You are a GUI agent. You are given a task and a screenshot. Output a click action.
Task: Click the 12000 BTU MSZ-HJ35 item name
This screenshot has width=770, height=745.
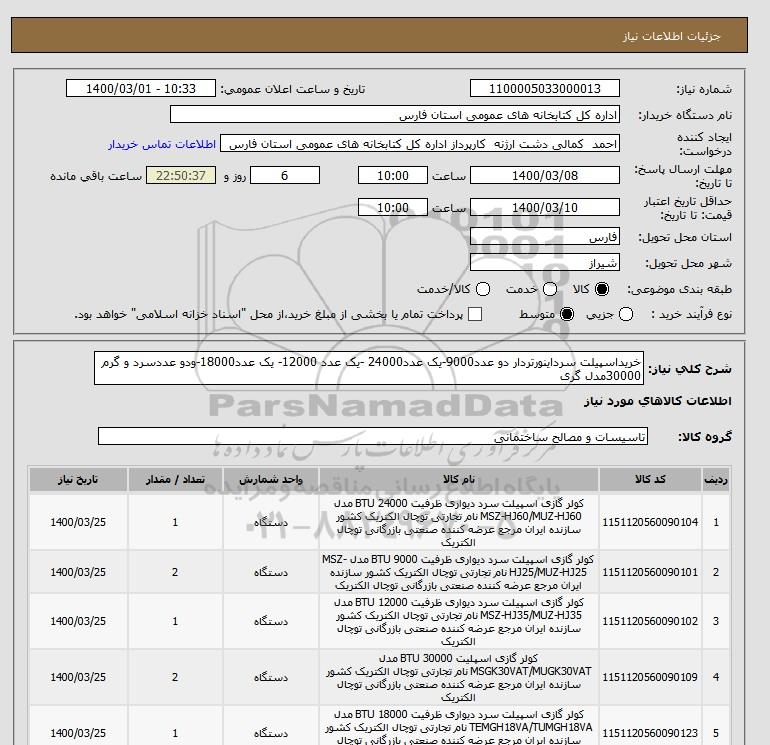point(459,621)
